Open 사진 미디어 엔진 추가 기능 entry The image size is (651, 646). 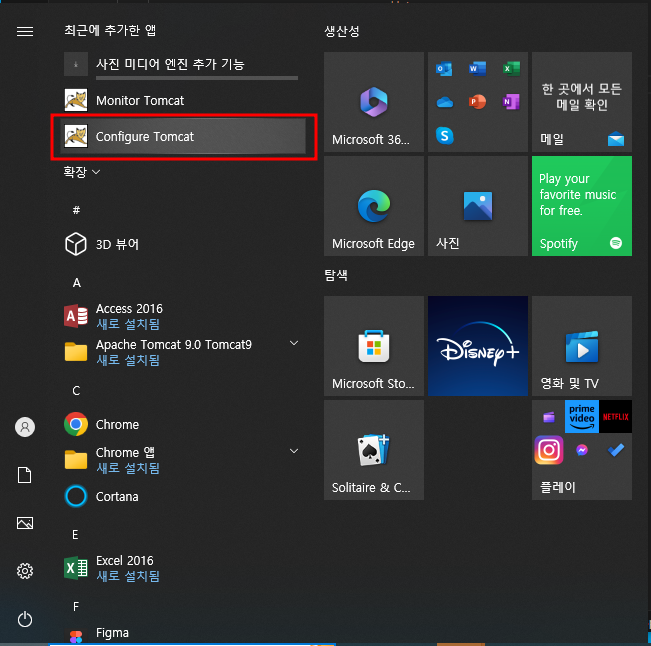(x=183, y=64)
